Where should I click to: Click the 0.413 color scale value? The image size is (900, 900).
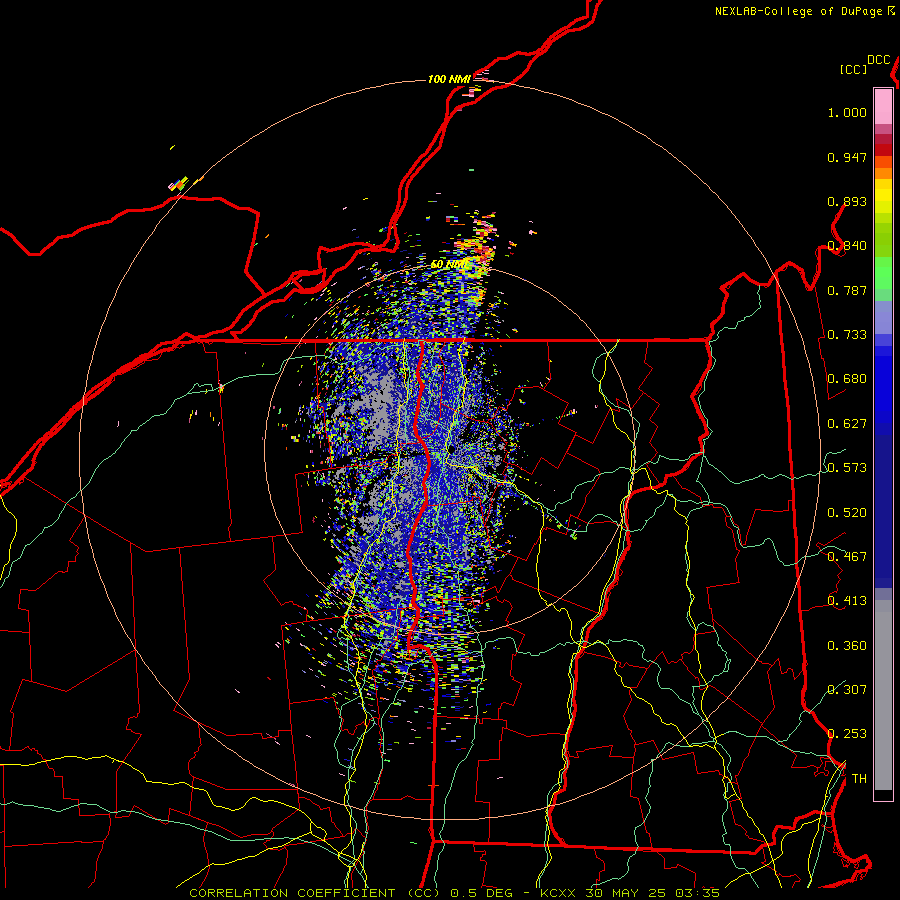pyautogui.click(x=847, y=601)
